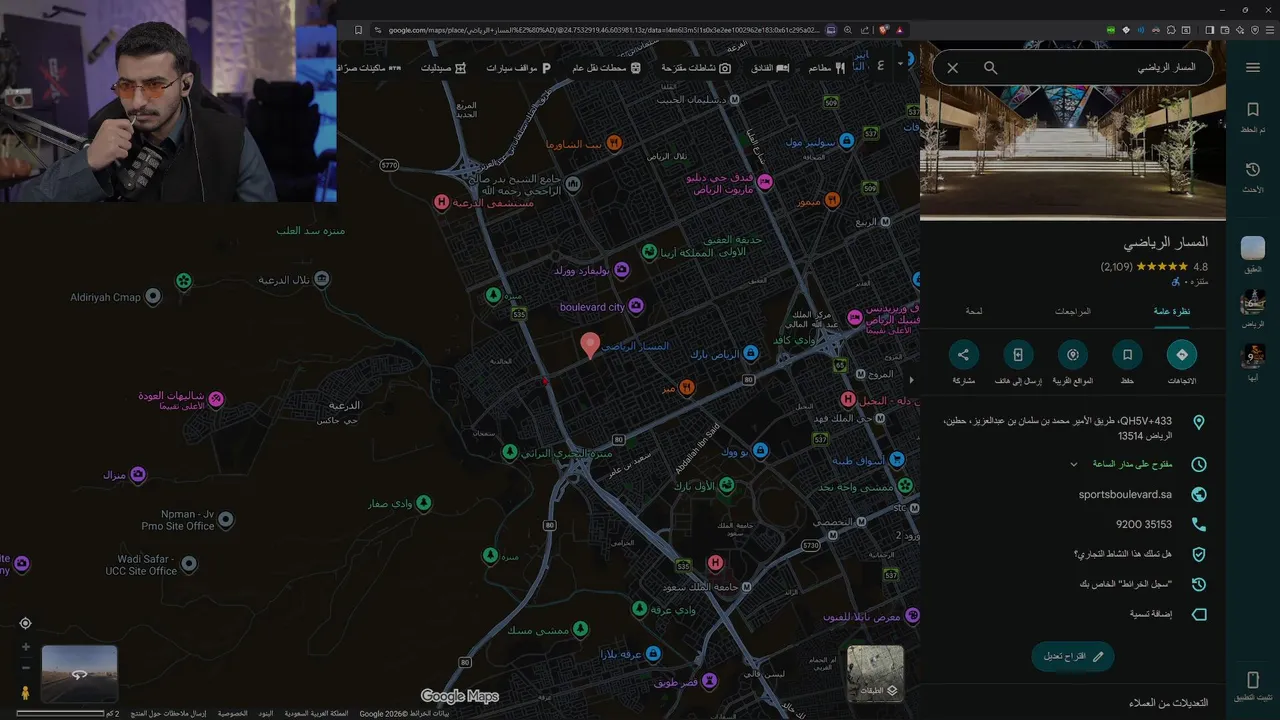The width and height of the screenshot is (1280, 720).
Task: Click the my location target icon
Action: point(26,623)
